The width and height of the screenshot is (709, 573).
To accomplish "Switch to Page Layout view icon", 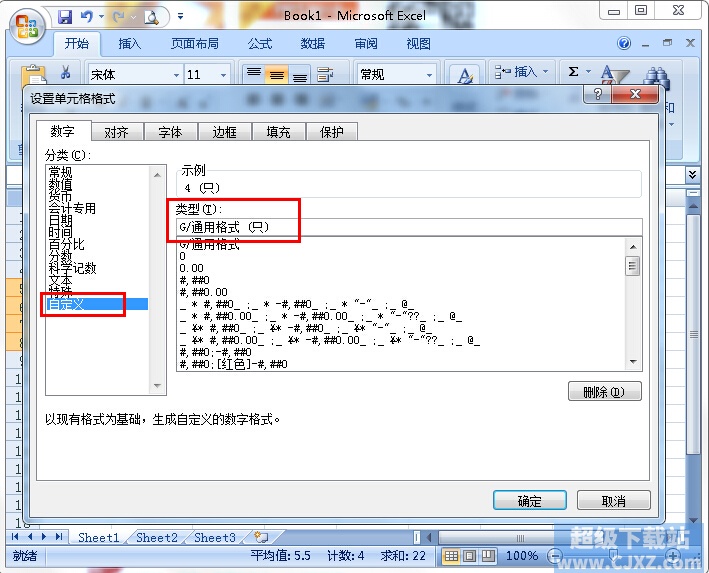I will [x=471, y=556].
